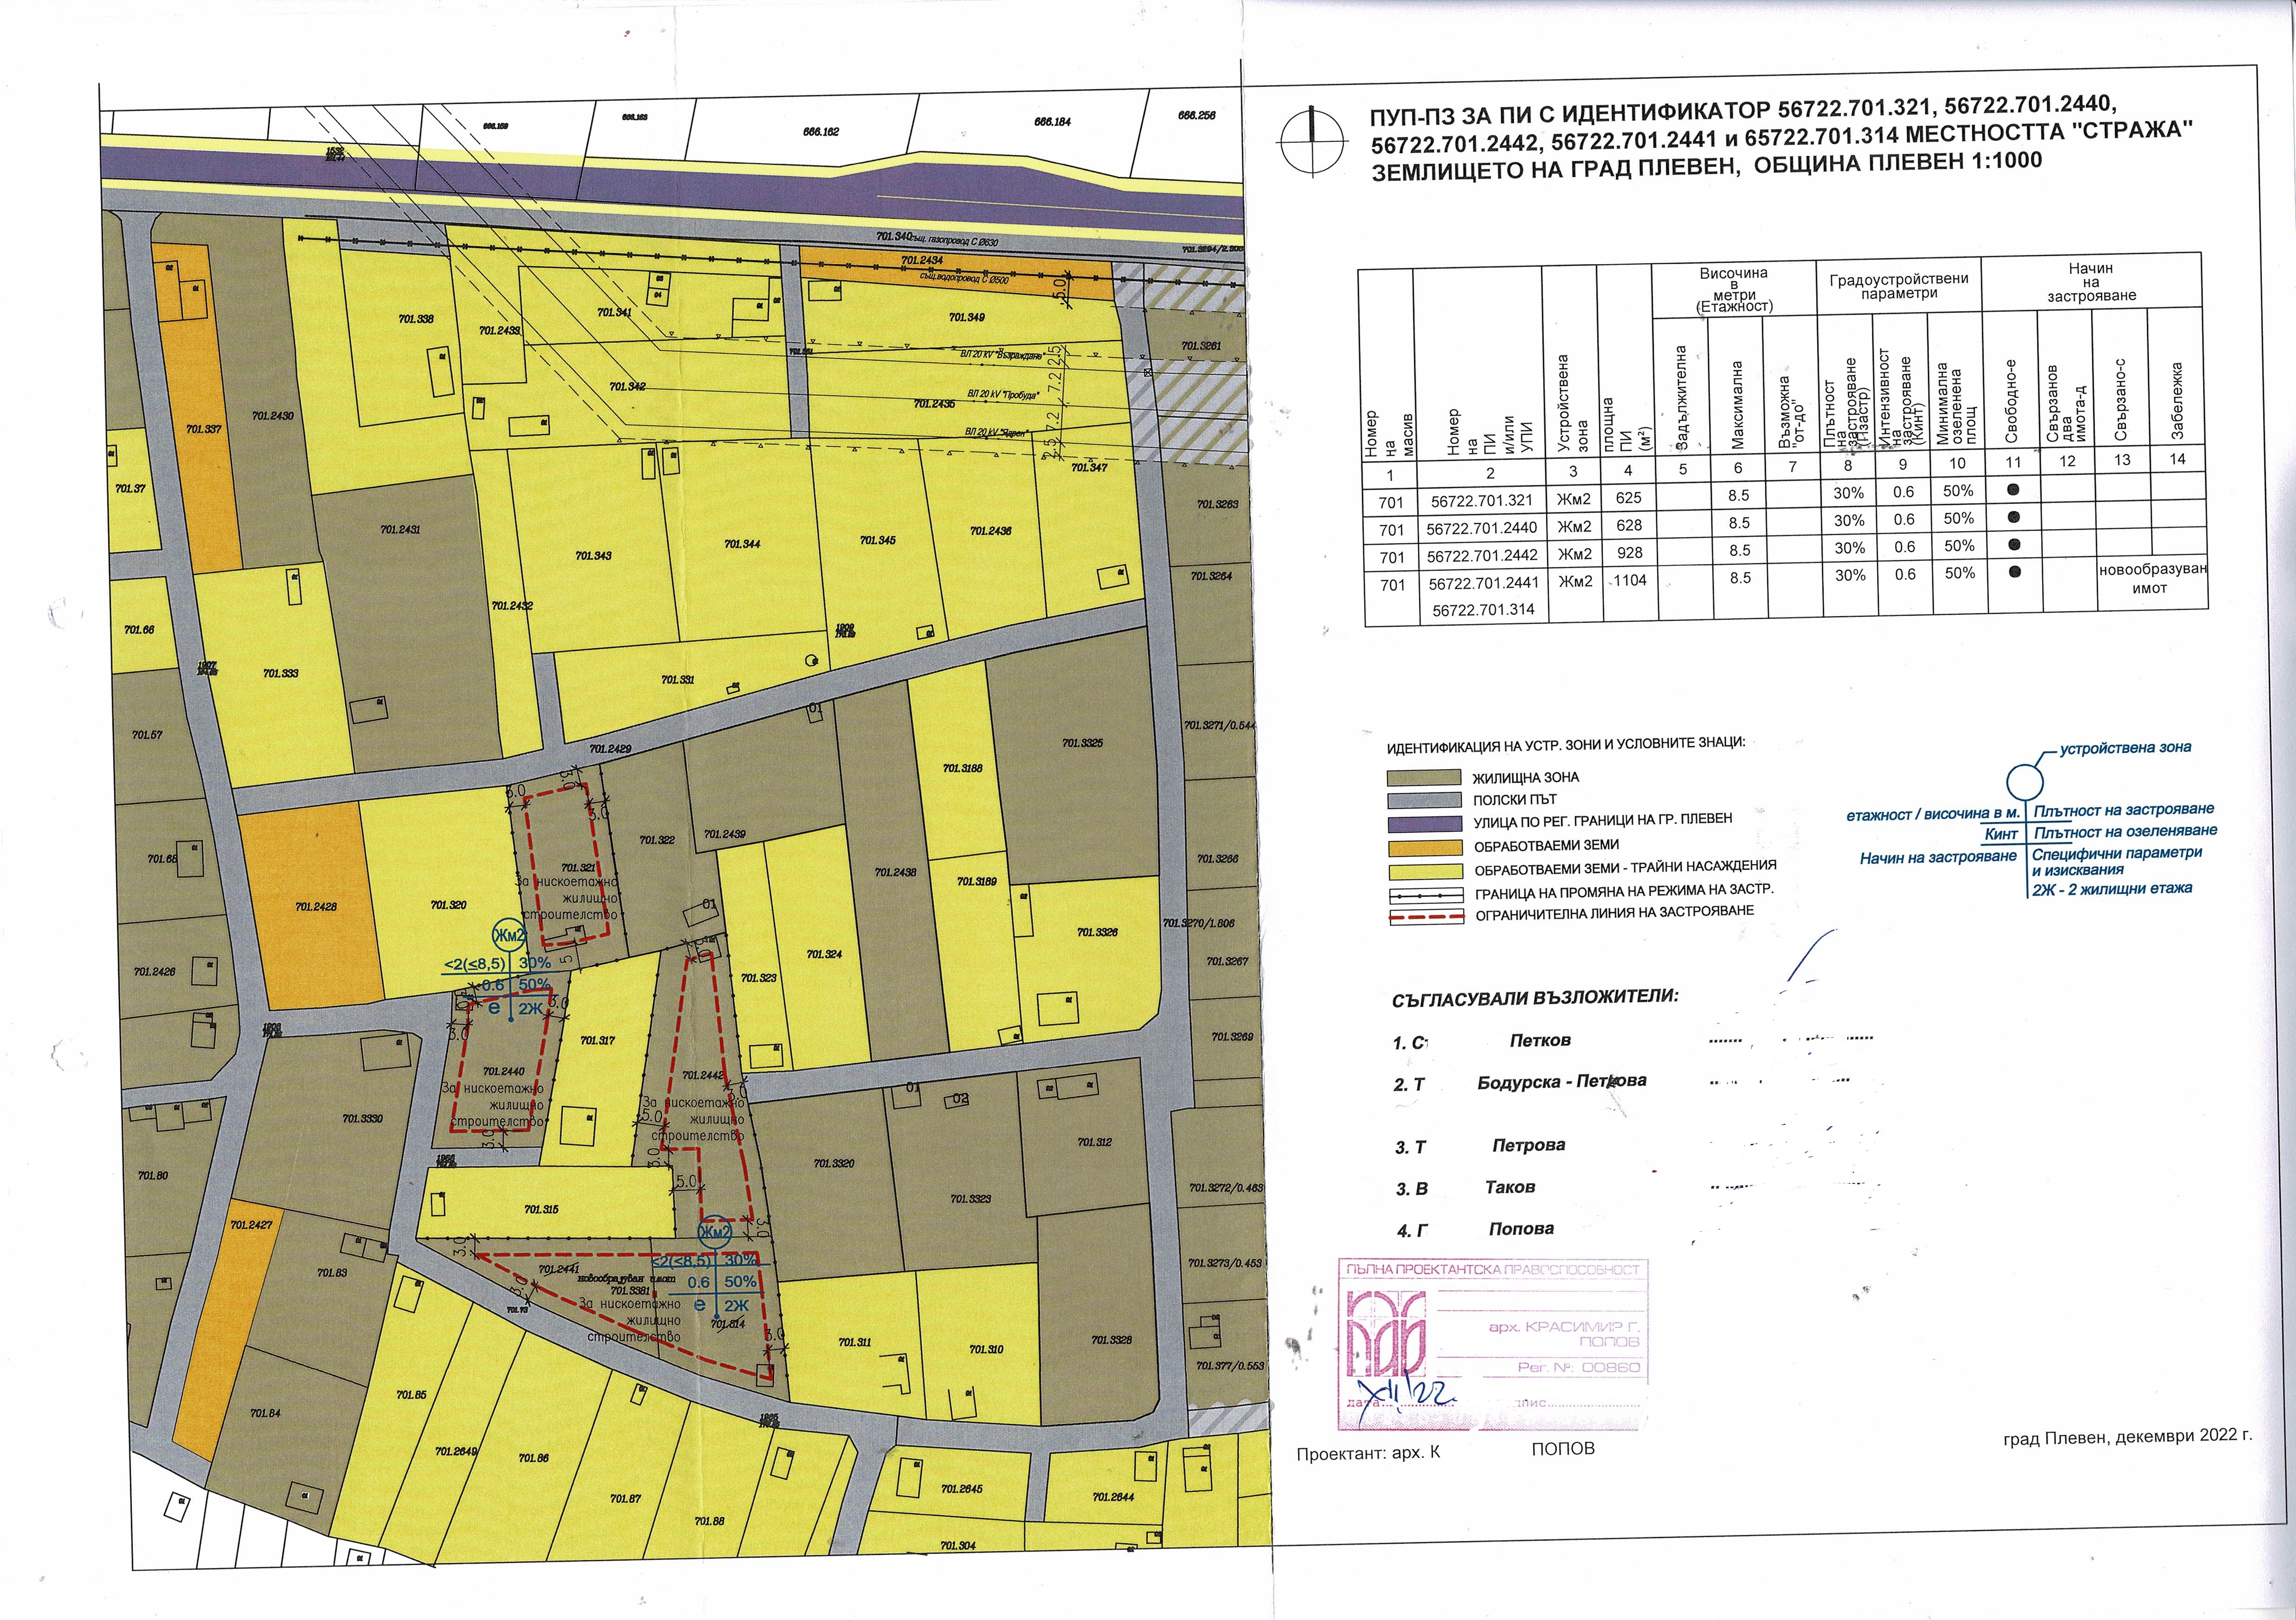
Task: Click the signatory name Попова
Action: [1521, 1229]
